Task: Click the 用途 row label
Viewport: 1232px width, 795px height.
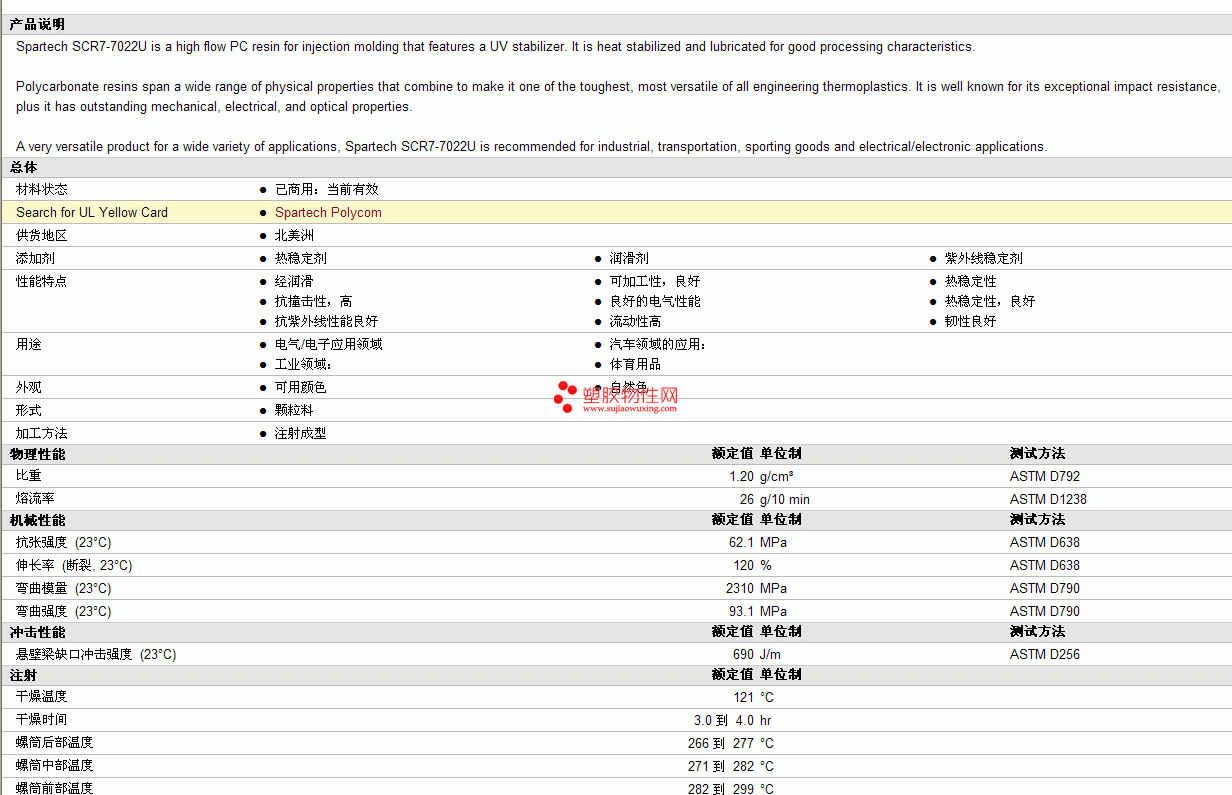Action: point(29,344)
